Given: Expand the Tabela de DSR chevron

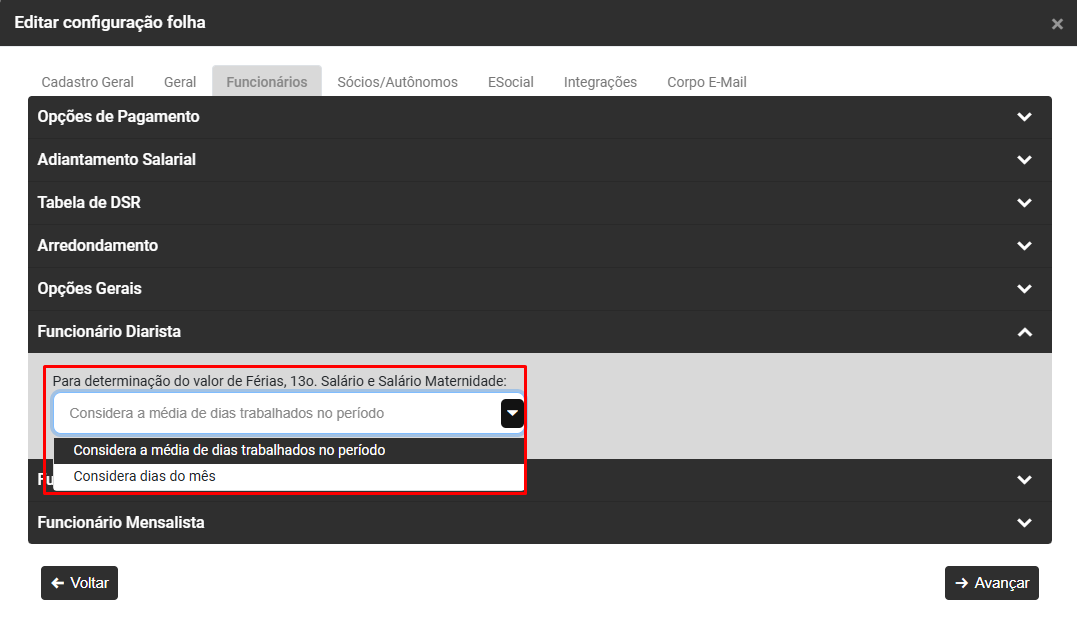Looking at the screenshot, I should point(1024,203).
